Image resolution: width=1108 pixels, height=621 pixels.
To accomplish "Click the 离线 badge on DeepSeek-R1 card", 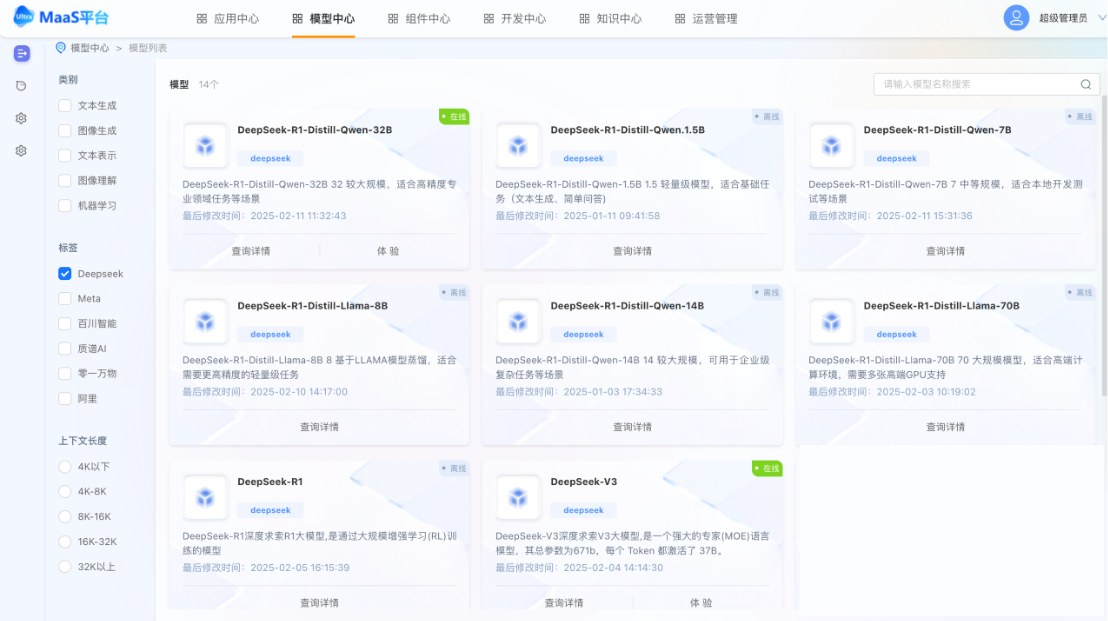I will [454, 468].
